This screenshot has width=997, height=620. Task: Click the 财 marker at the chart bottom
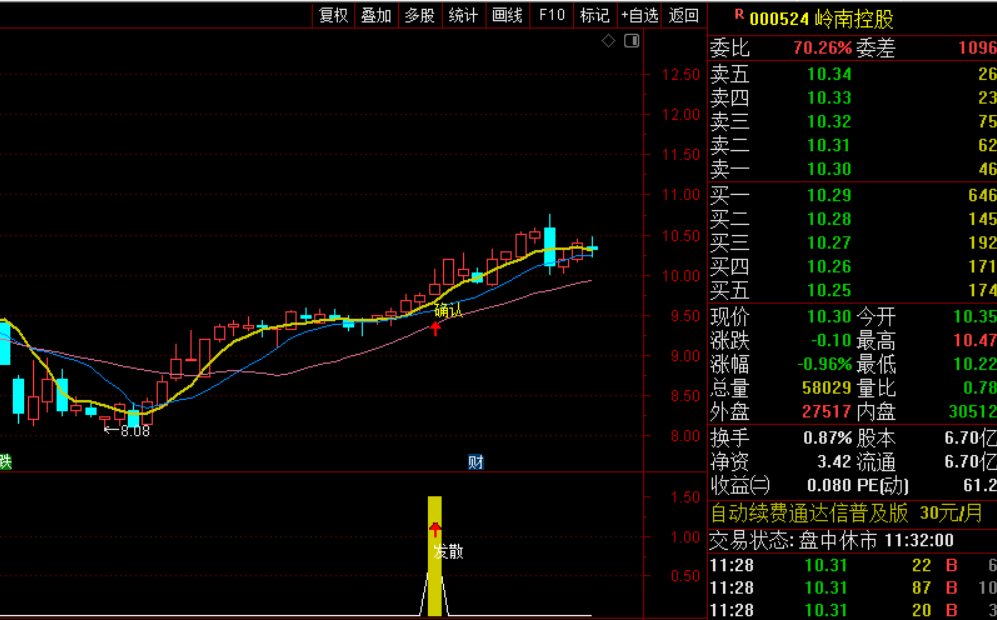point(476,462)
